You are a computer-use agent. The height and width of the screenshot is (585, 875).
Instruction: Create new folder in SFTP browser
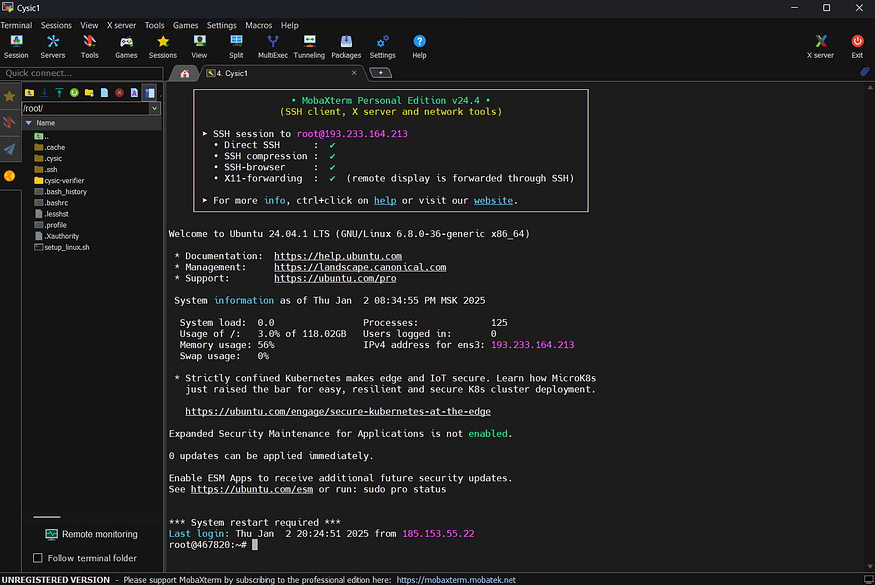89,93
